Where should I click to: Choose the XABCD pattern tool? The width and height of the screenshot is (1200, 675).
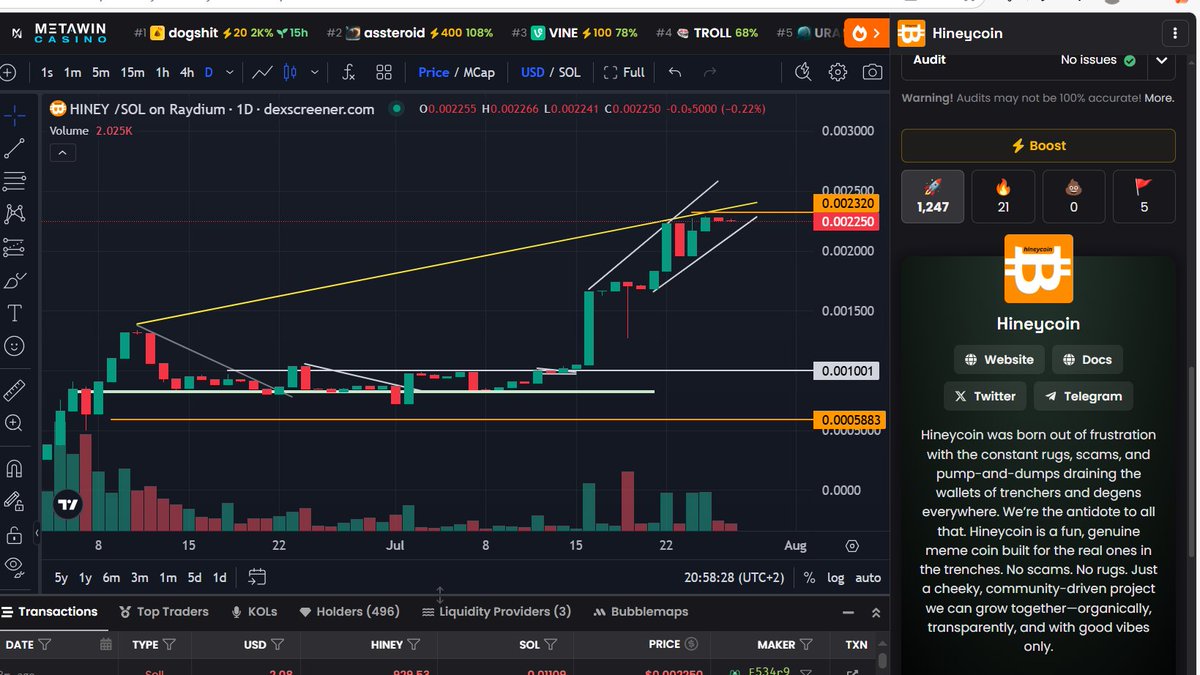click(x=14, y=214)
